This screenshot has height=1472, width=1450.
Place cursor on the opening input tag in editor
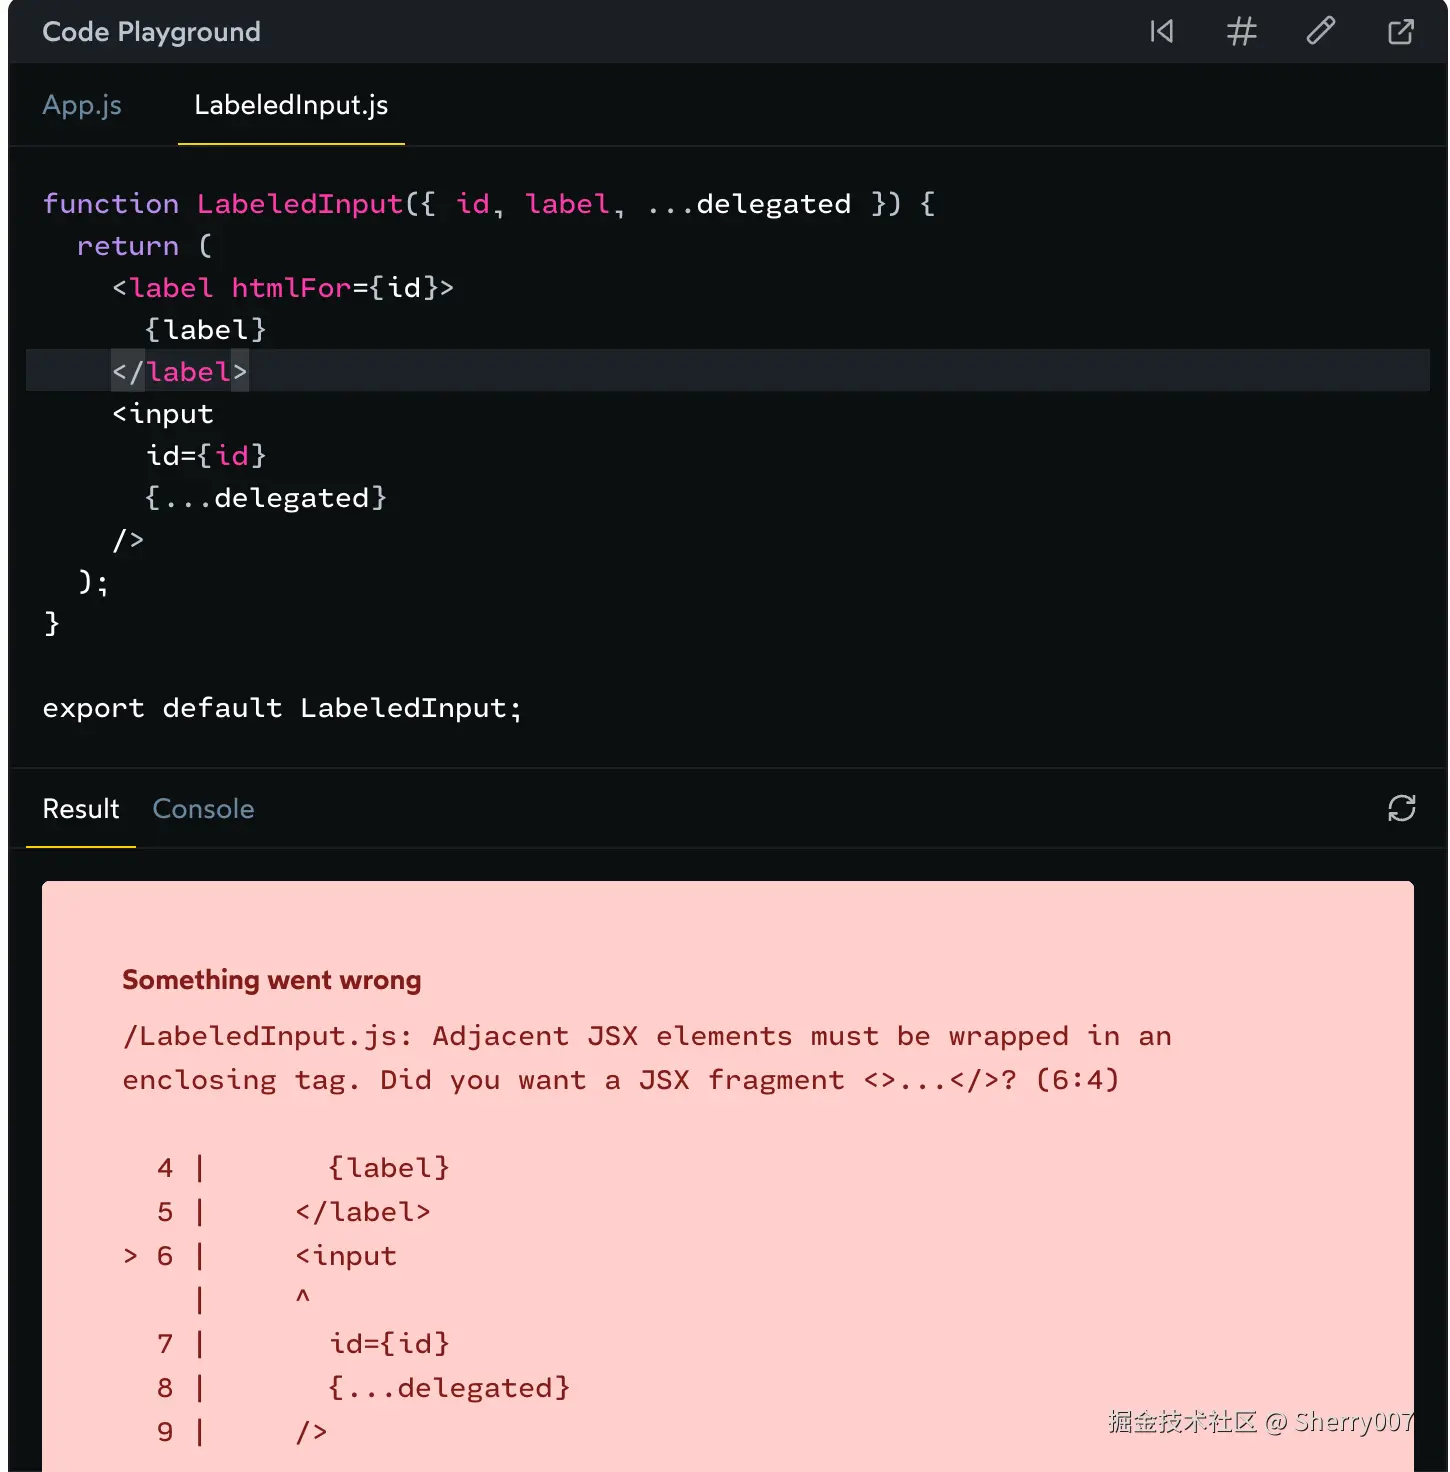point(163,414)
